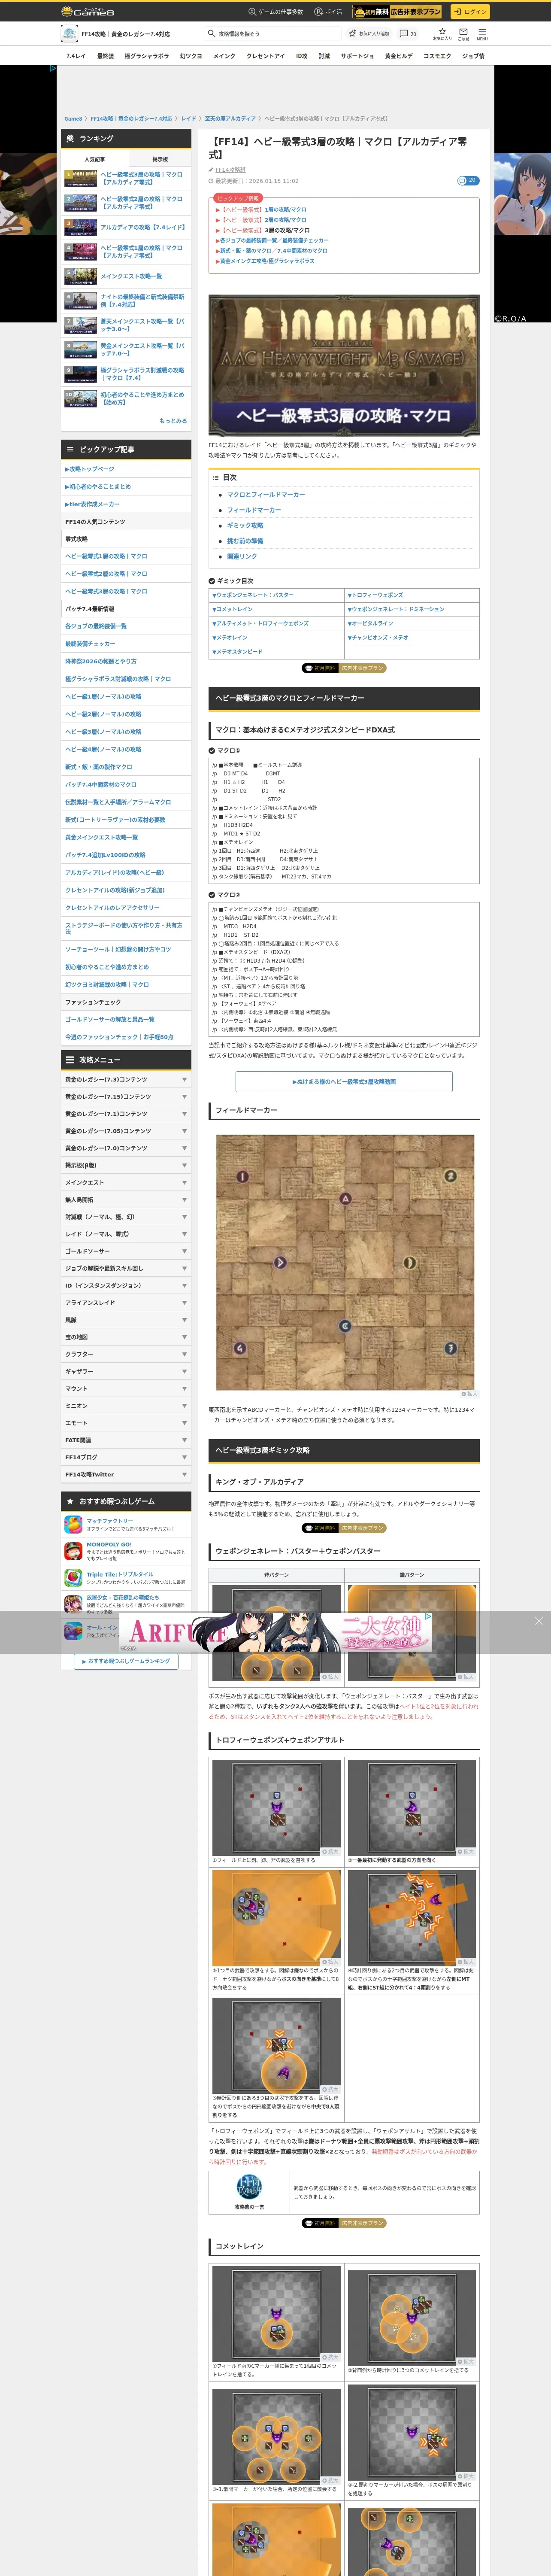Open the 幻ツクヨ nav tab
This screenshot has width=551, height=2576.
[190, 56]
